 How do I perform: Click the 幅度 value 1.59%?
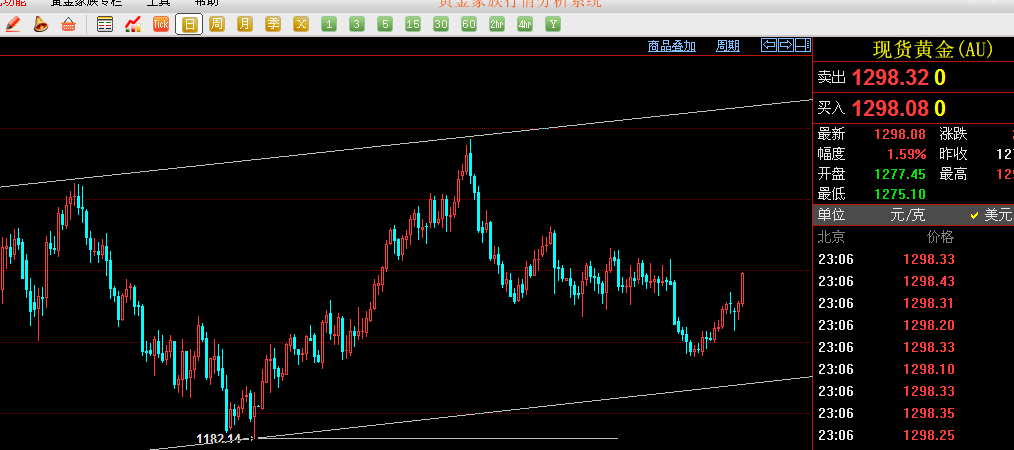pos(906,155)
